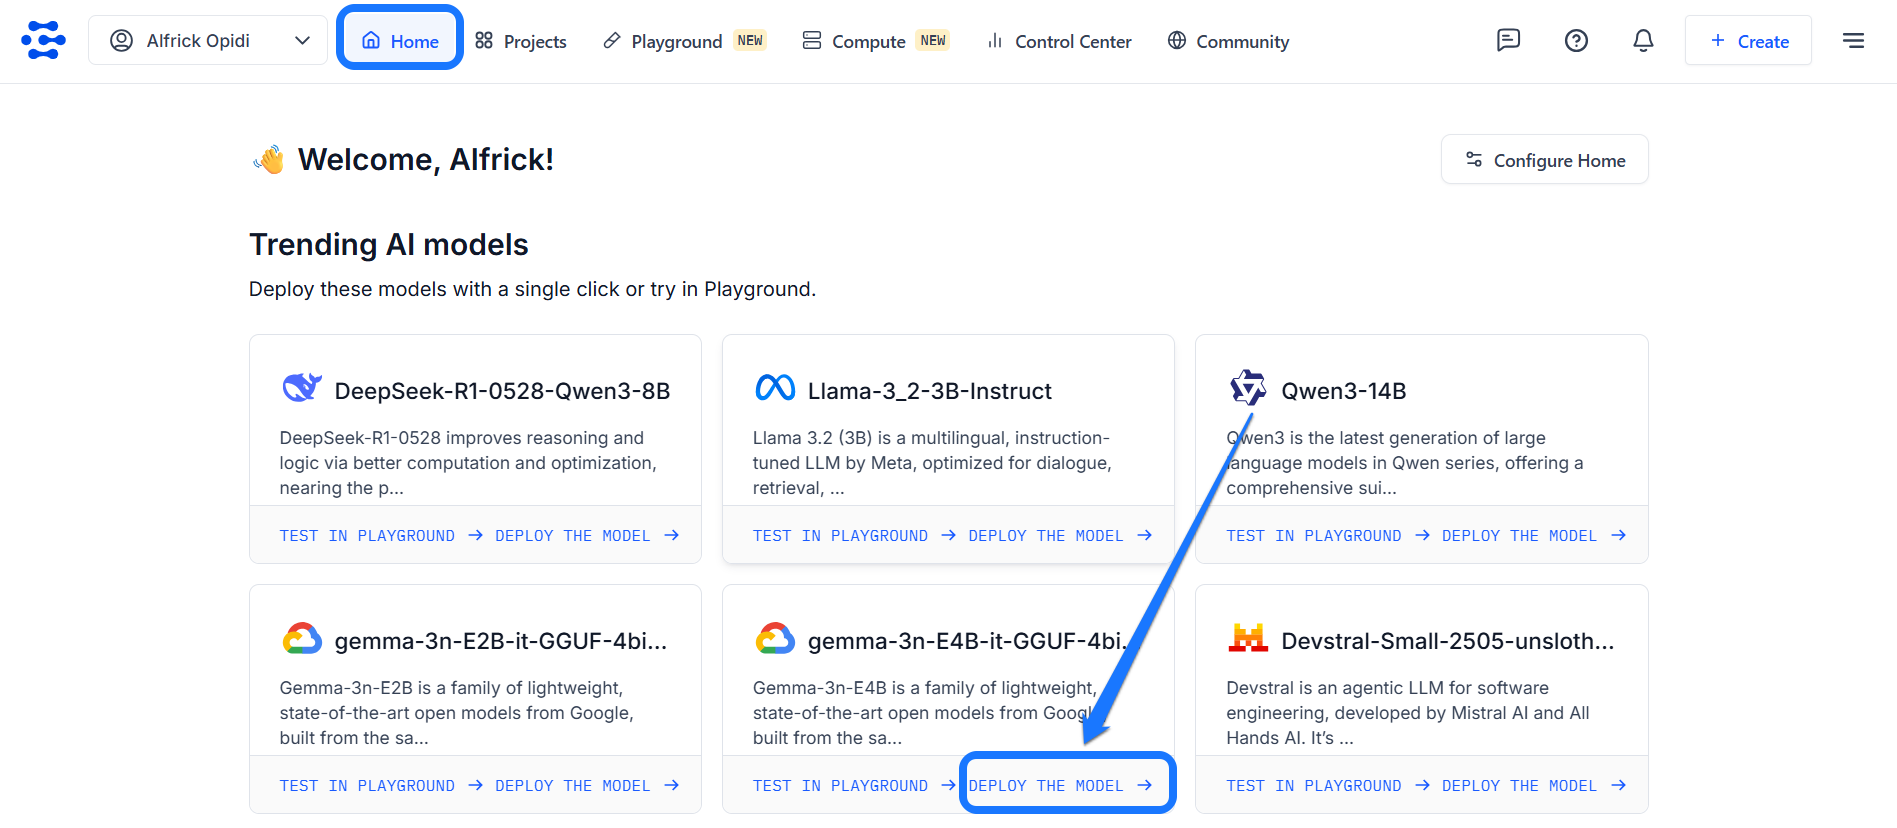This screenshot has height=828, width=1897.
Task: Click the Create button
Action: pyautogui.click(x=1748, y=41)
